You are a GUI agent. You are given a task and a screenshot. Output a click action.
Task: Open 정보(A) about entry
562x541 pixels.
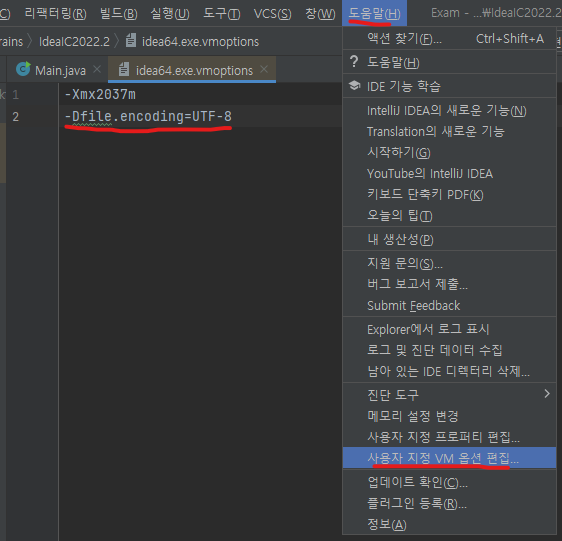(x=449, y=525)
